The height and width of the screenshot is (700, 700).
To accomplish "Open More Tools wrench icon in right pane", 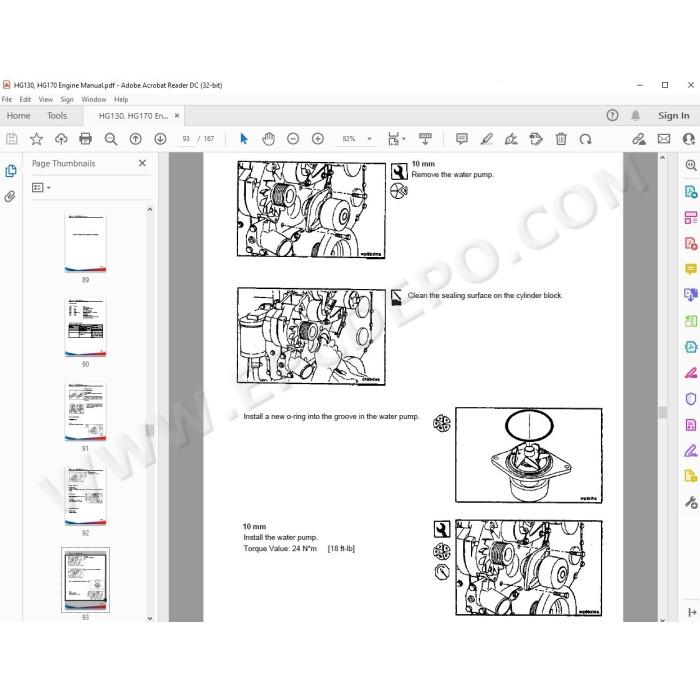I will coord(691,503).
